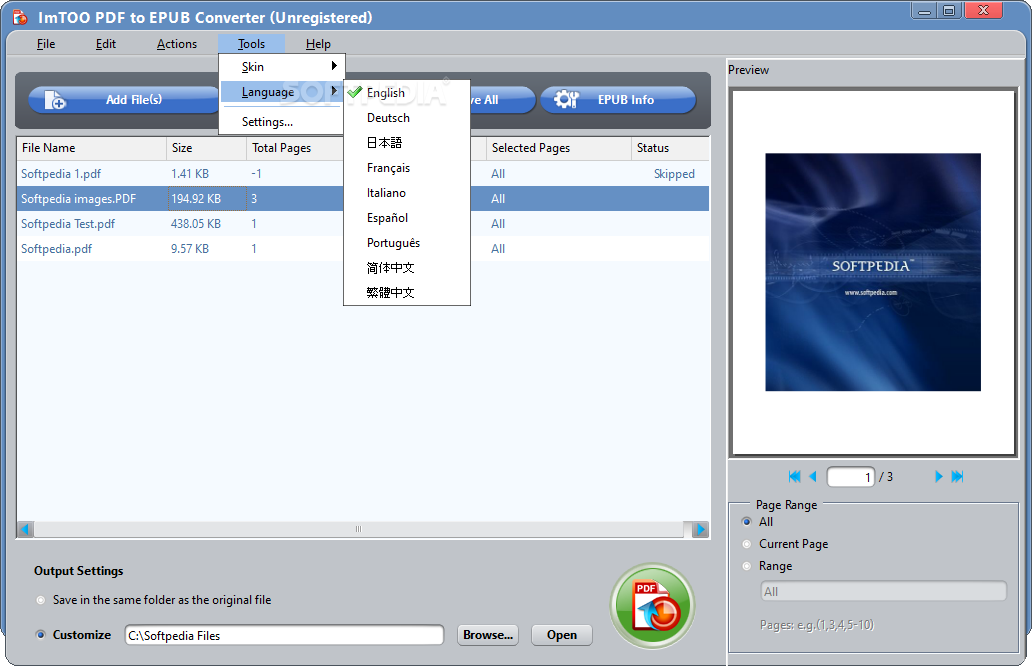Open Settings... from Tools menu
1032x666 pixels.
point(282,122)
